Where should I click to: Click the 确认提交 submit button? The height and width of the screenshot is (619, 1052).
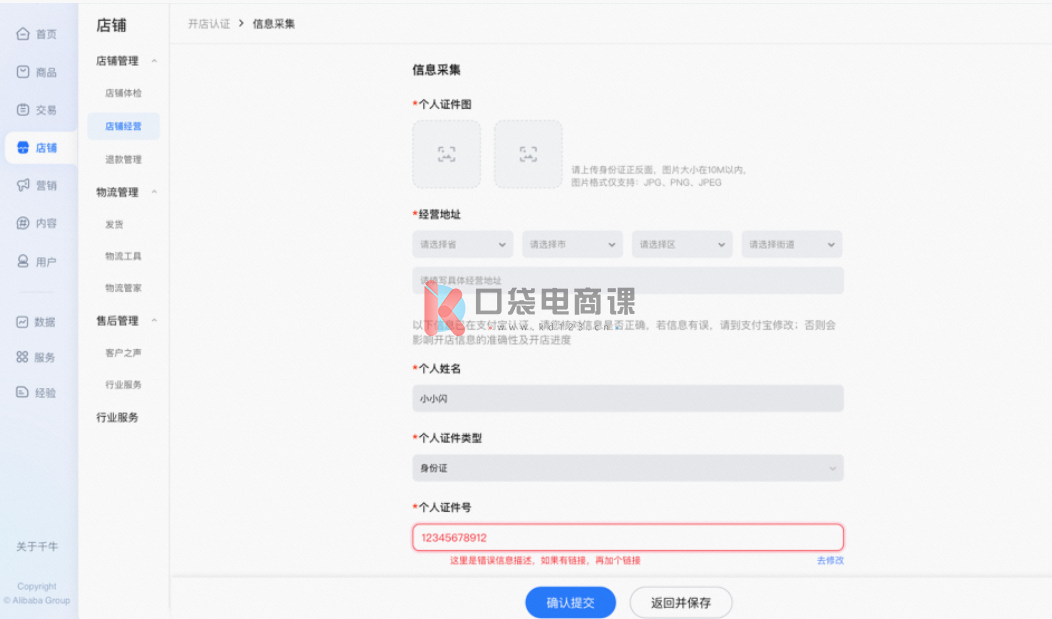(570, 602)
